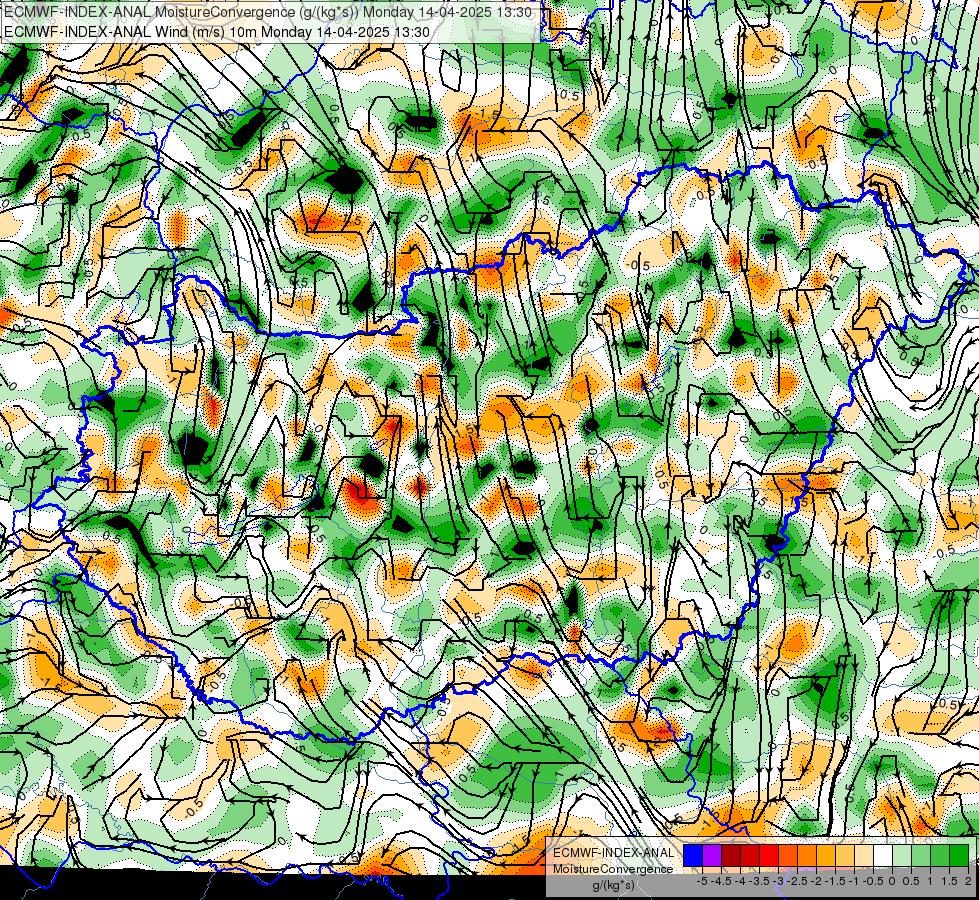Pick the palest green legend swatch
The width and height of the screenshot is (979, 900).
pos(902,855)
